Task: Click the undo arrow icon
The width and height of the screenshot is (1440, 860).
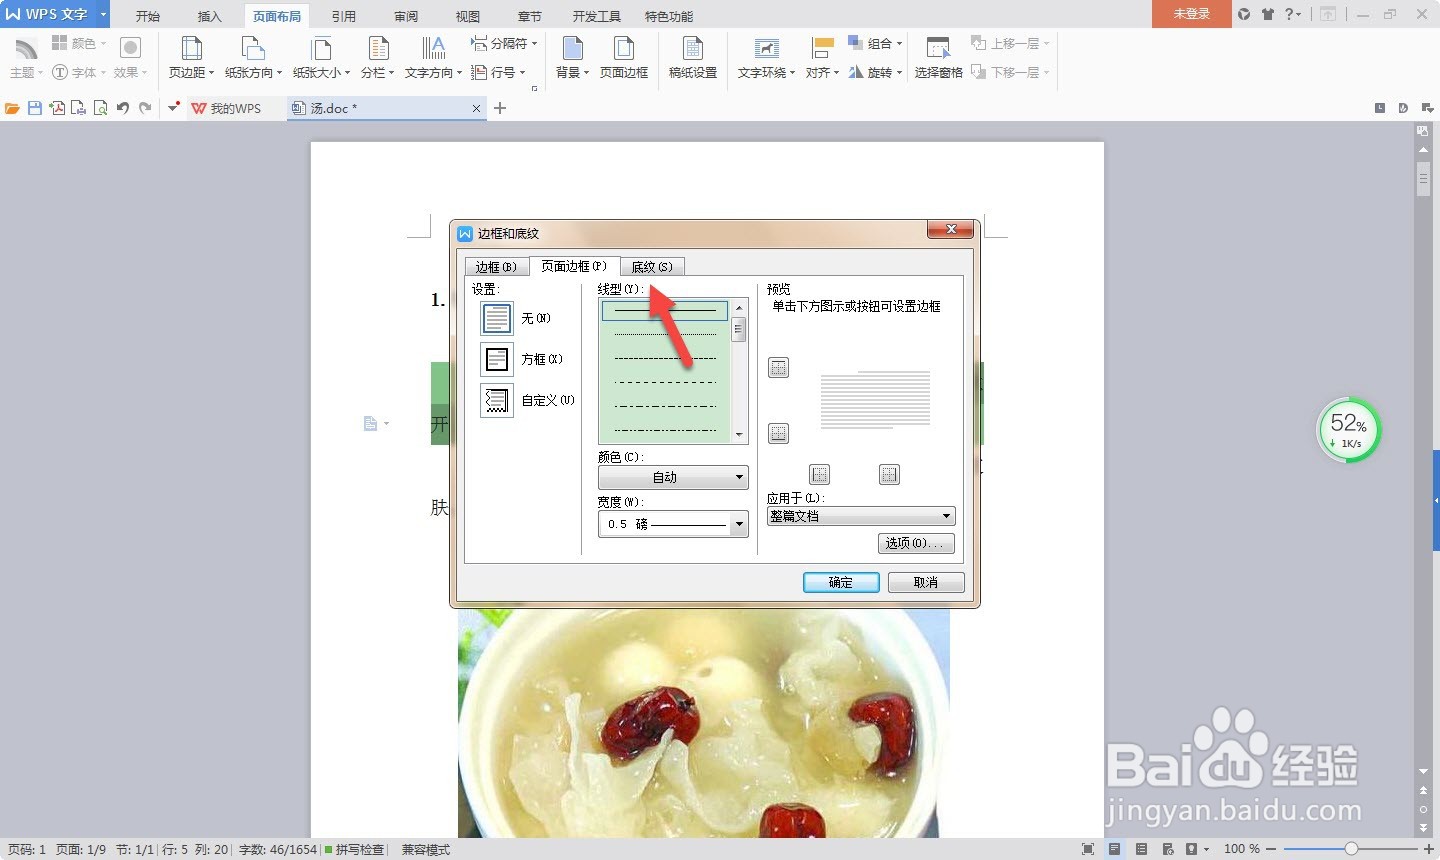Action: click(x=123, y=108)
